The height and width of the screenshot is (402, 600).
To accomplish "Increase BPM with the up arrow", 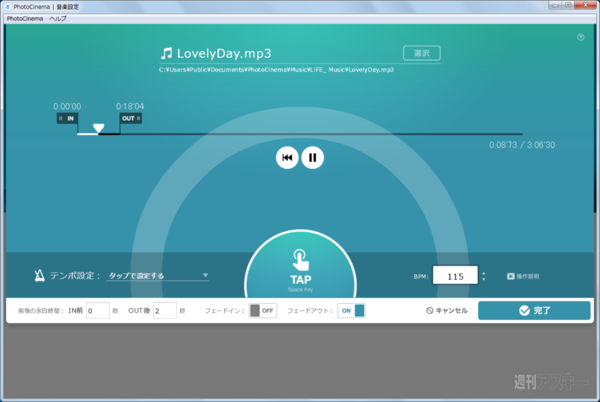I will [x=484, y=273].
